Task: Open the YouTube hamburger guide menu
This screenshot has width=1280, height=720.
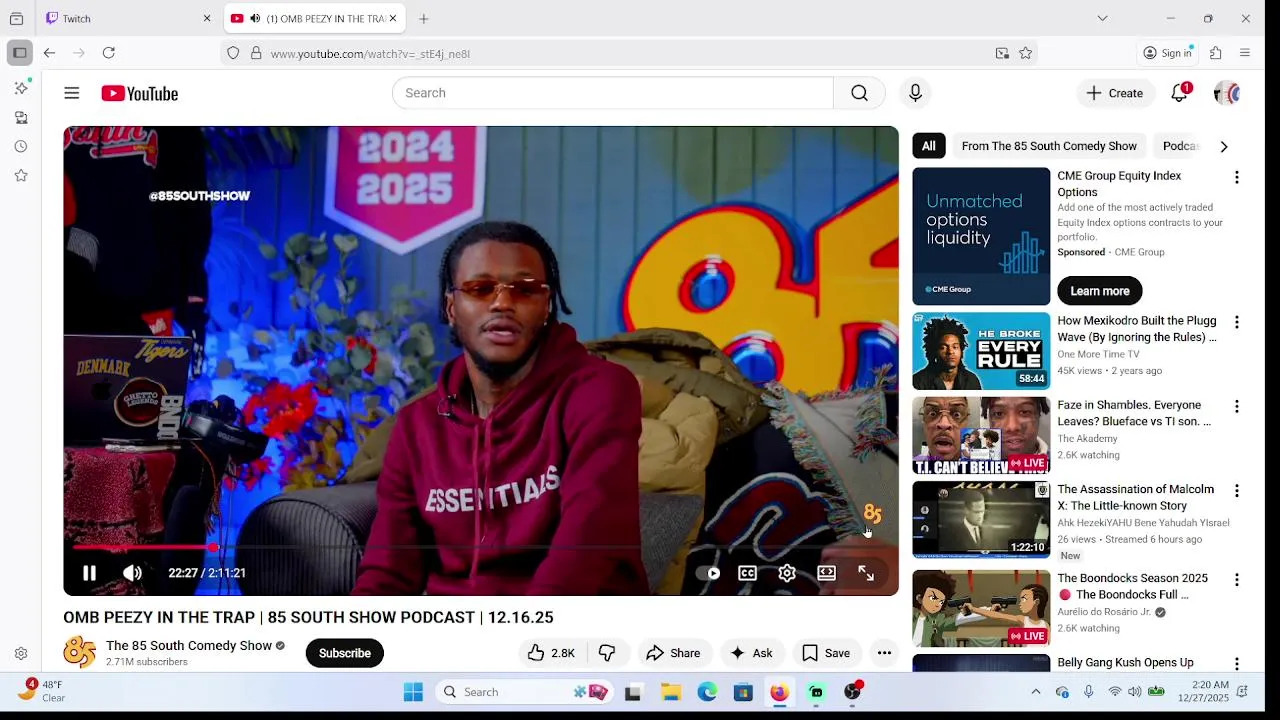Action: [x=72, y=93]
